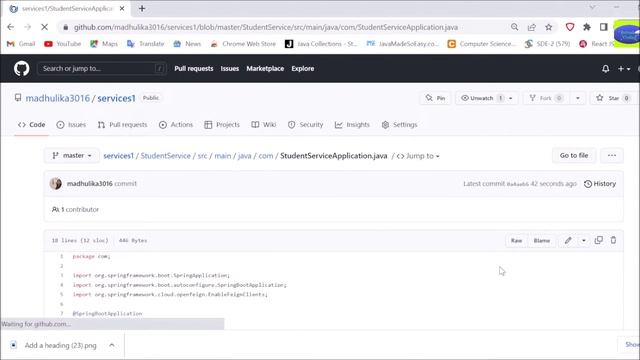Open the Security tab
This screenshot has height=360, width=640.
click(305, 124)
